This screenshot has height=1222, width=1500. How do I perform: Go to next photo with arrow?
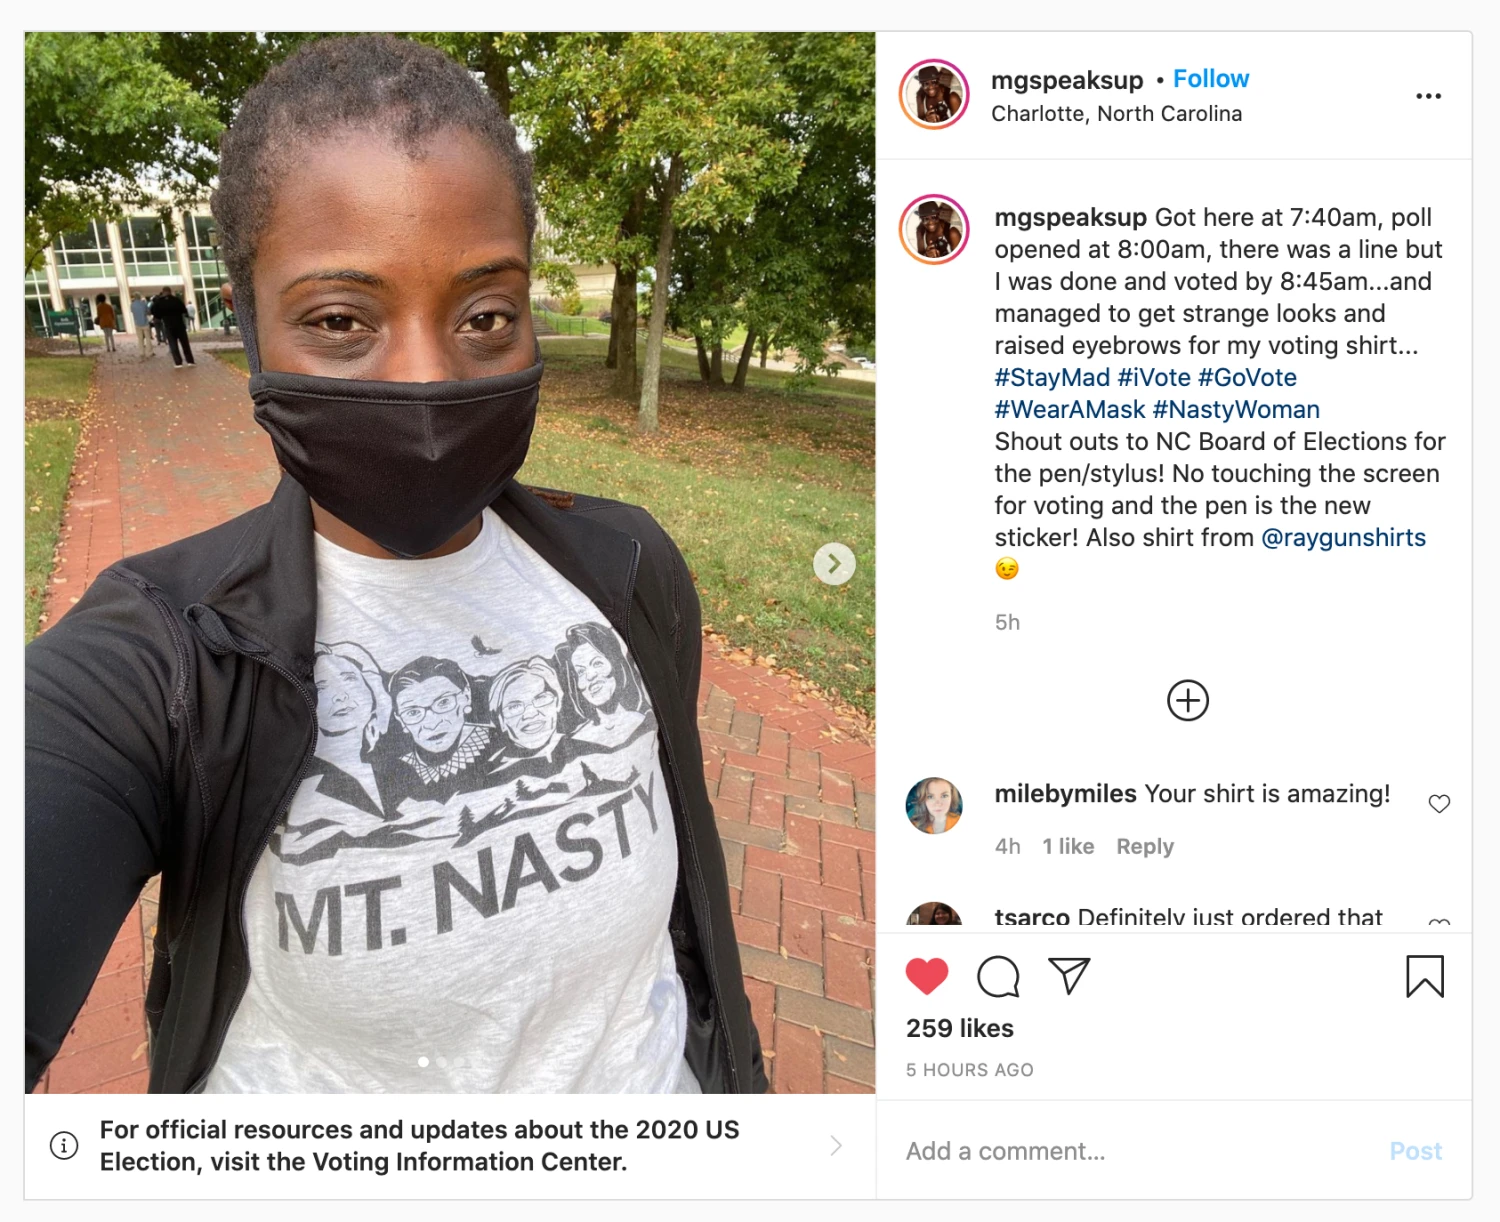click(834, 564)
